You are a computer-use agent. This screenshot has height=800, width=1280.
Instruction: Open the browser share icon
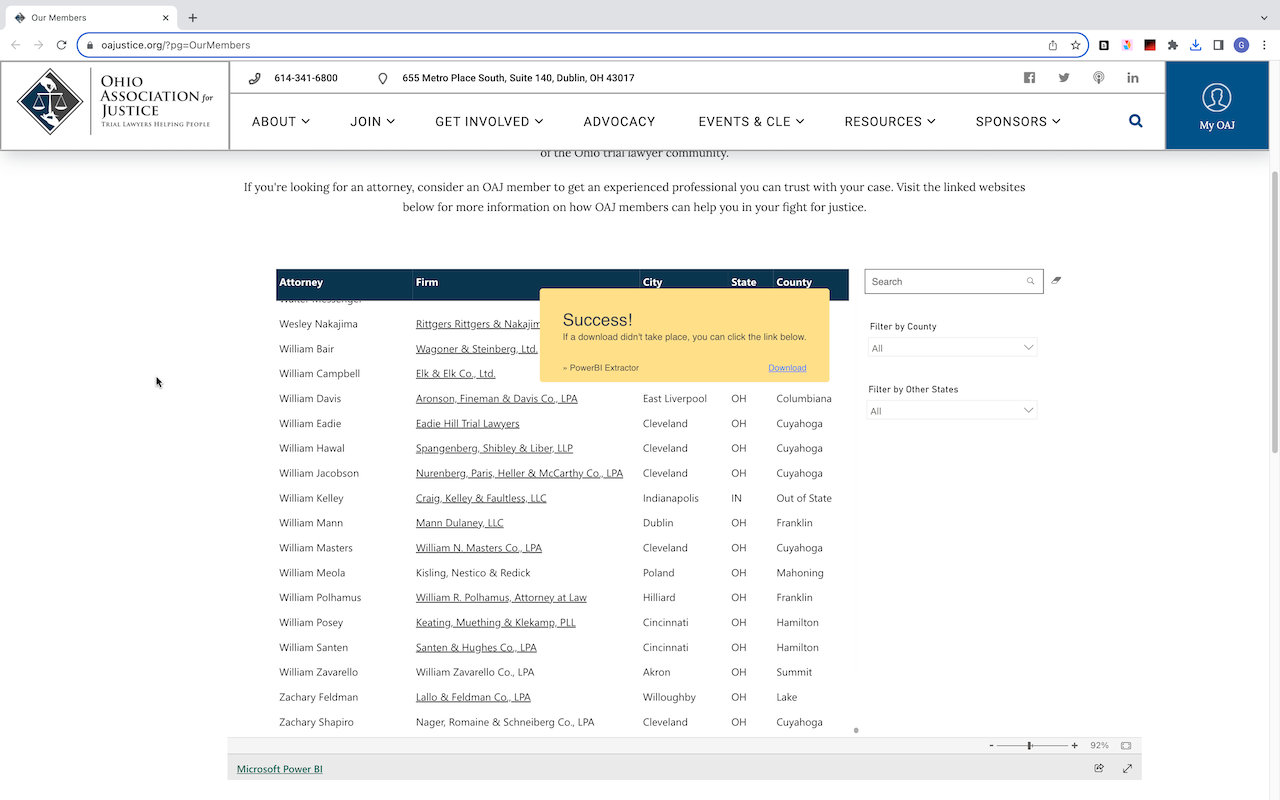(1053, 45)
